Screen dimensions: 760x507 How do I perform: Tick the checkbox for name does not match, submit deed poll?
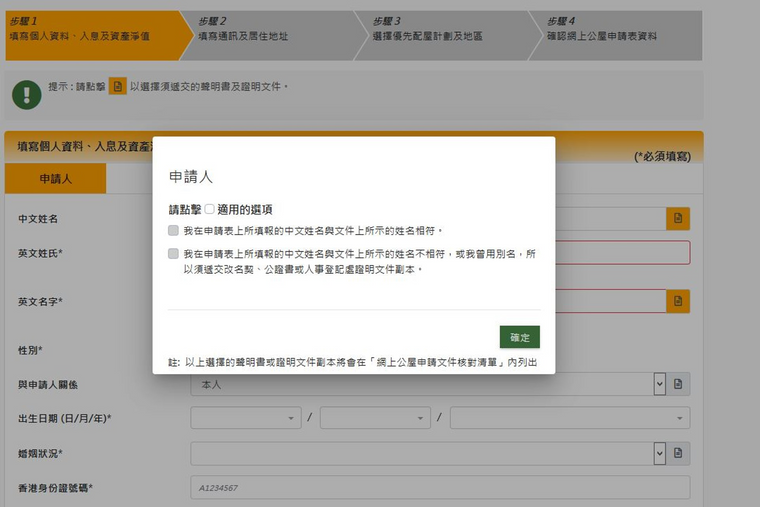click(173, 254)
